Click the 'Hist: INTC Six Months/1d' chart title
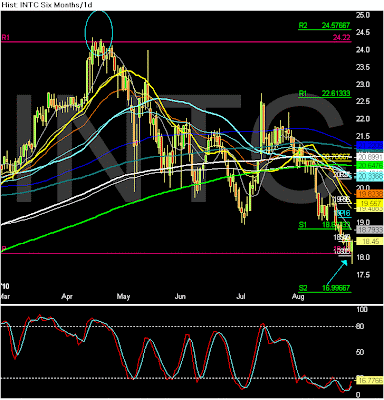 46,5
